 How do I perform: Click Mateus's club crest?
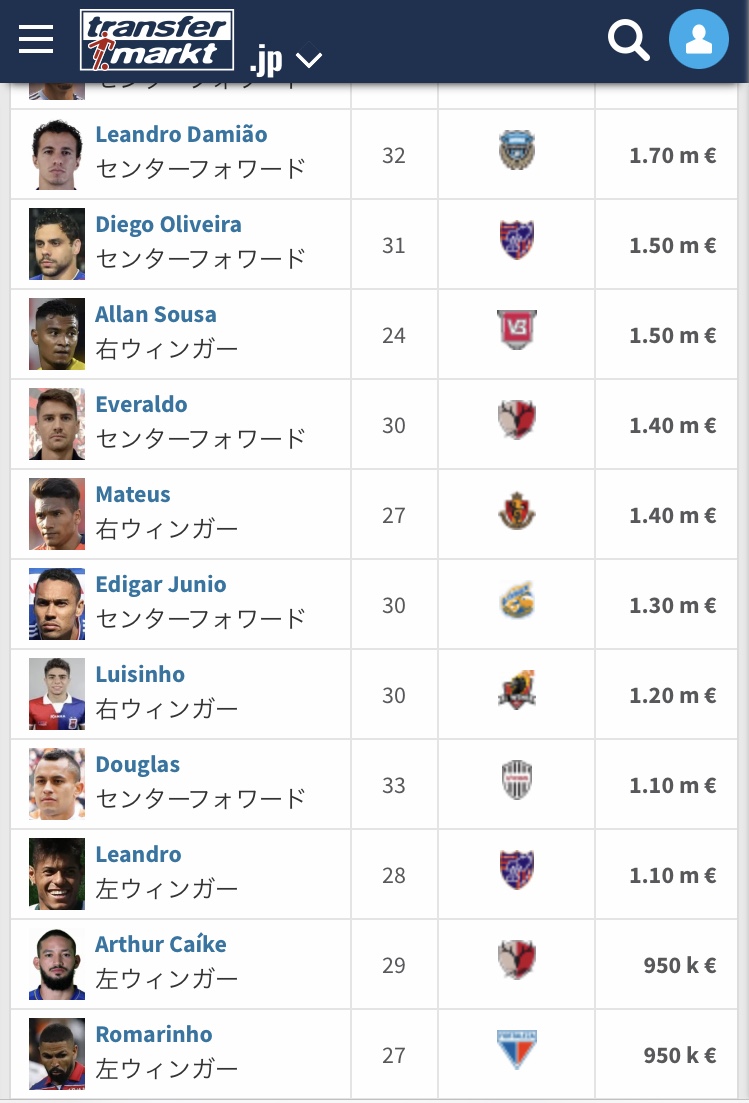(x=517, y=510)
